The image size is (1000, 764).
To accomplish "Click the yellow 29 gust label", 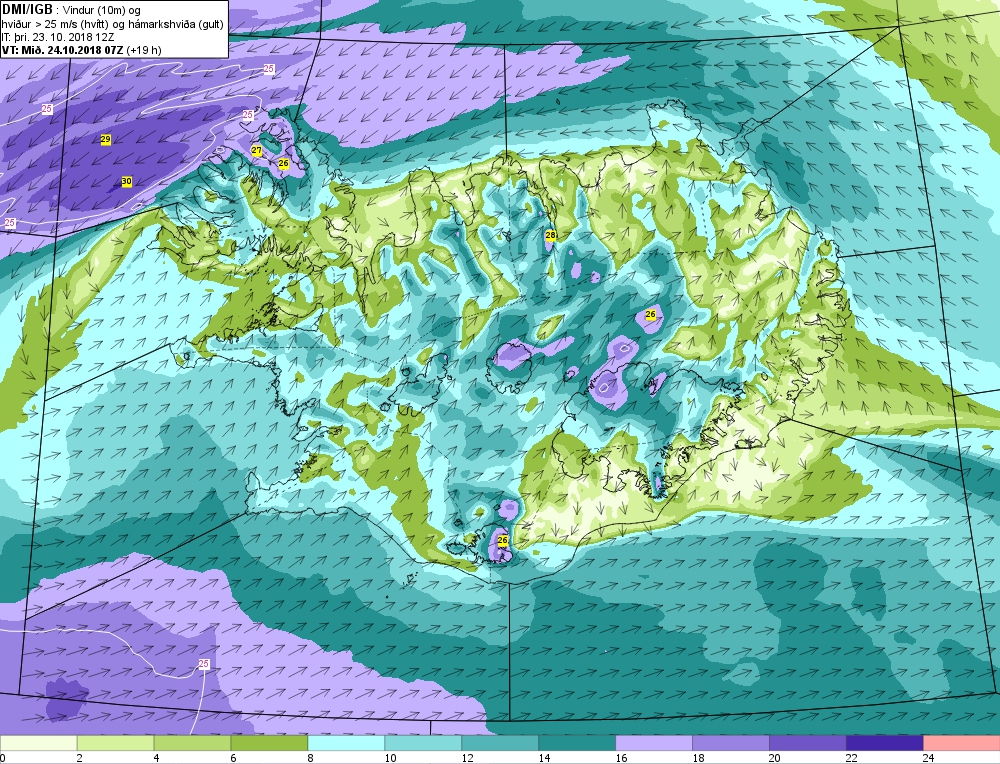I will [x=106, y=139].
